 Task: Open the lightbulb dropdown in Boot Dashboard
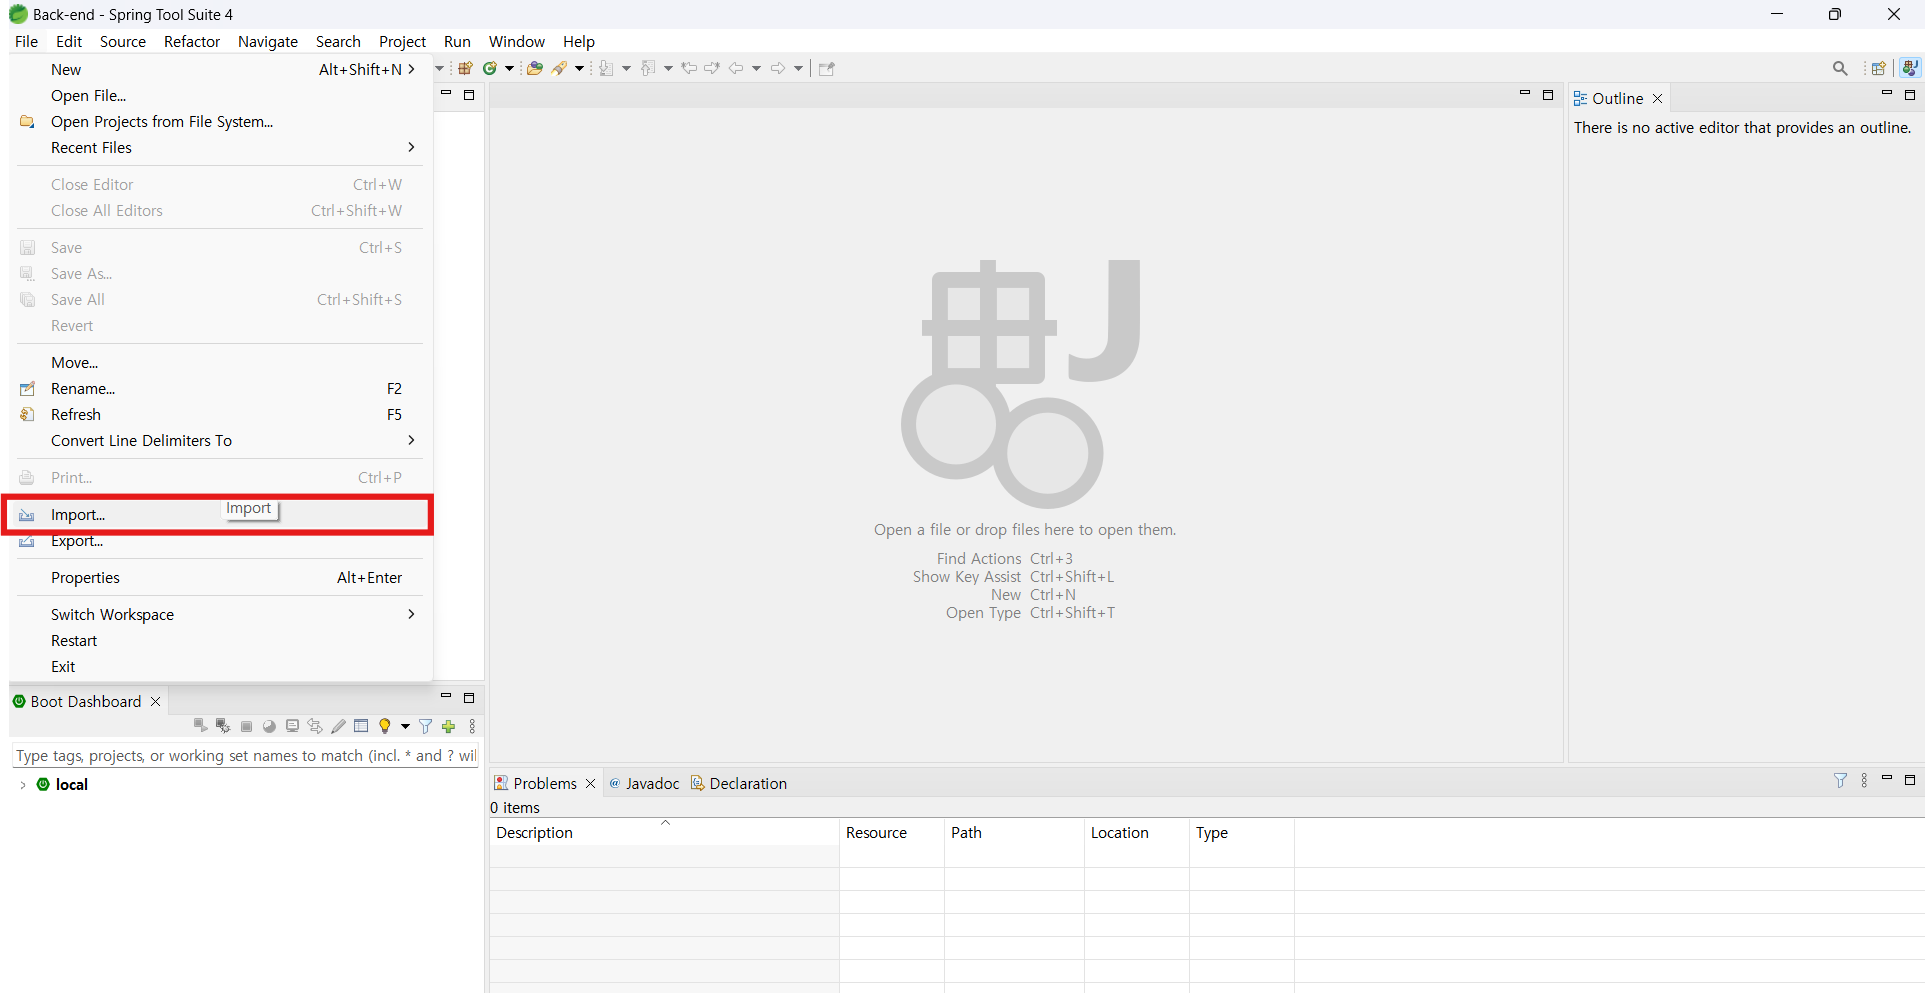pyautogui.click(x=405, y=726)
